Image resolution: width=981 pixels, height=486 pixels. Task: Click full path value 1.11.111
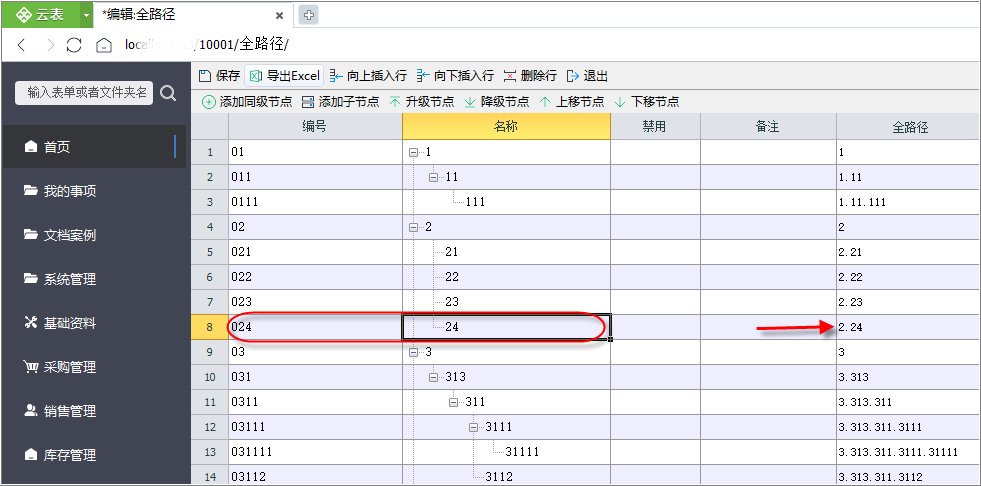[x=862, y=202]
